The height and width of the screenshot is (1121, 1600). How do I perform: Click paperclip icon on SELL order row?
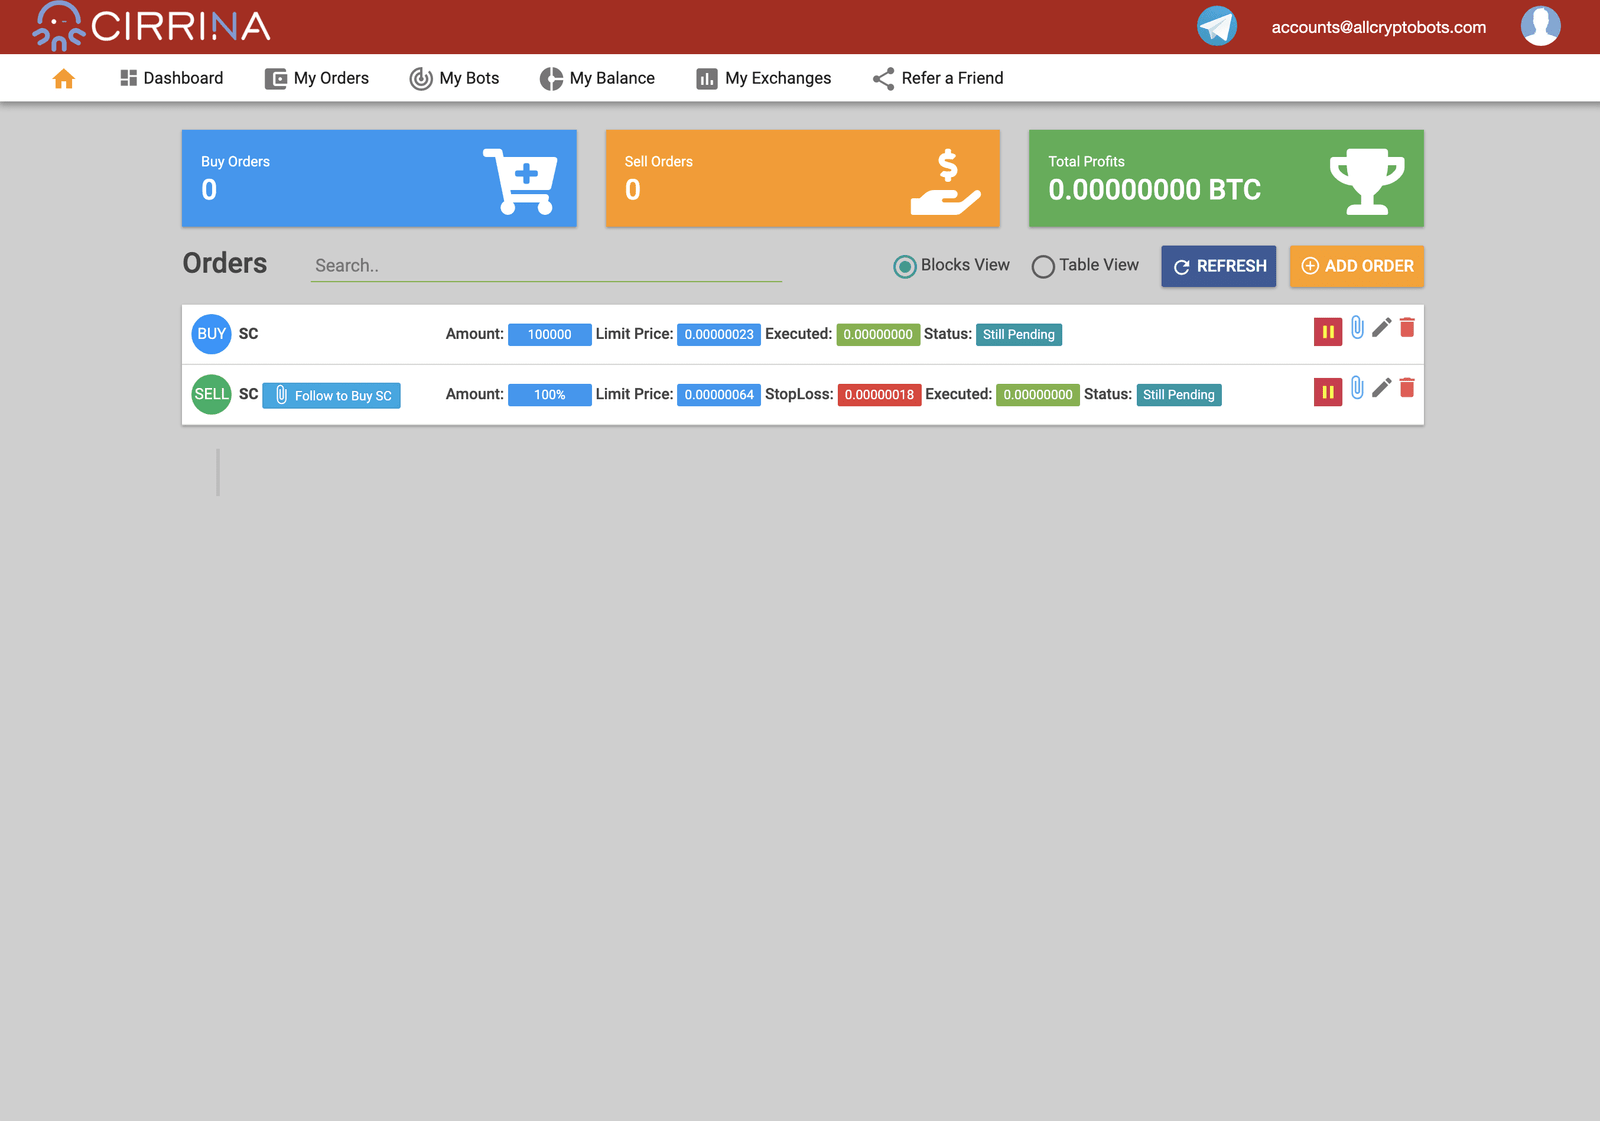[1357, 388]
